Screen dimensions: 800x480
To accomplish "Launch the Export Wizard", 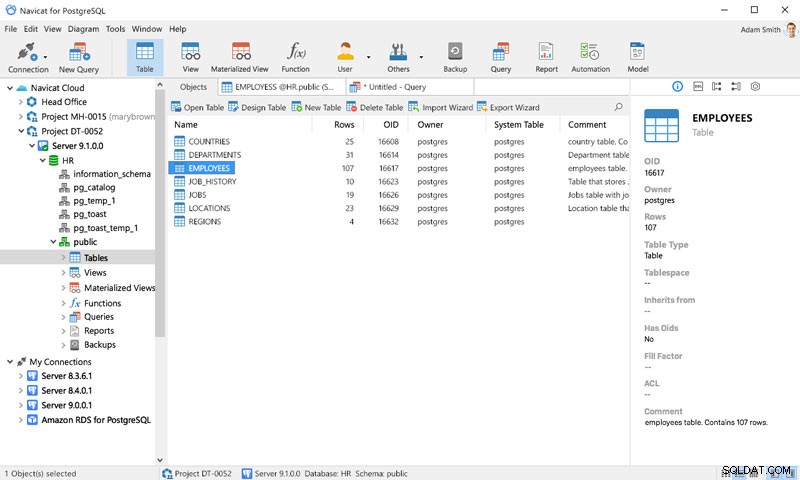I will (x=508, y=107).
